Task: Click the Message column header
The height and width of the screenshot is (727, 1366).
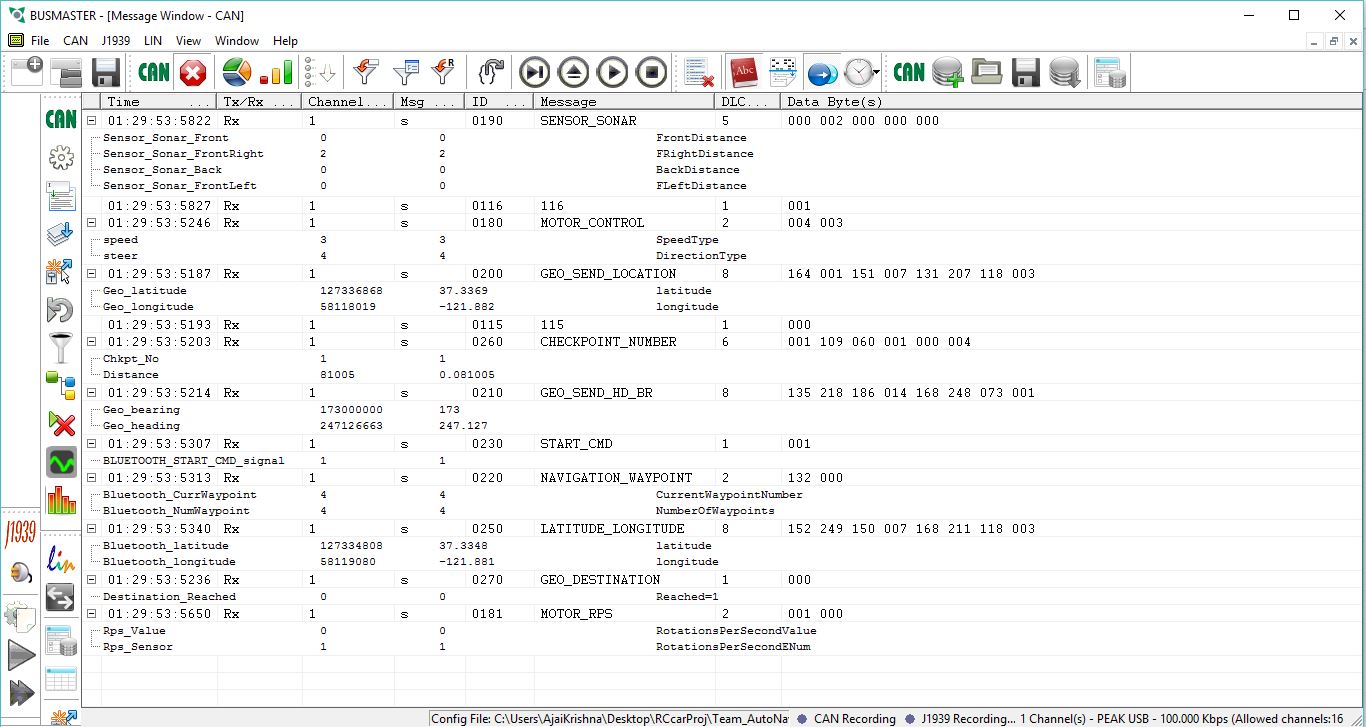Action: coord(624,101)
